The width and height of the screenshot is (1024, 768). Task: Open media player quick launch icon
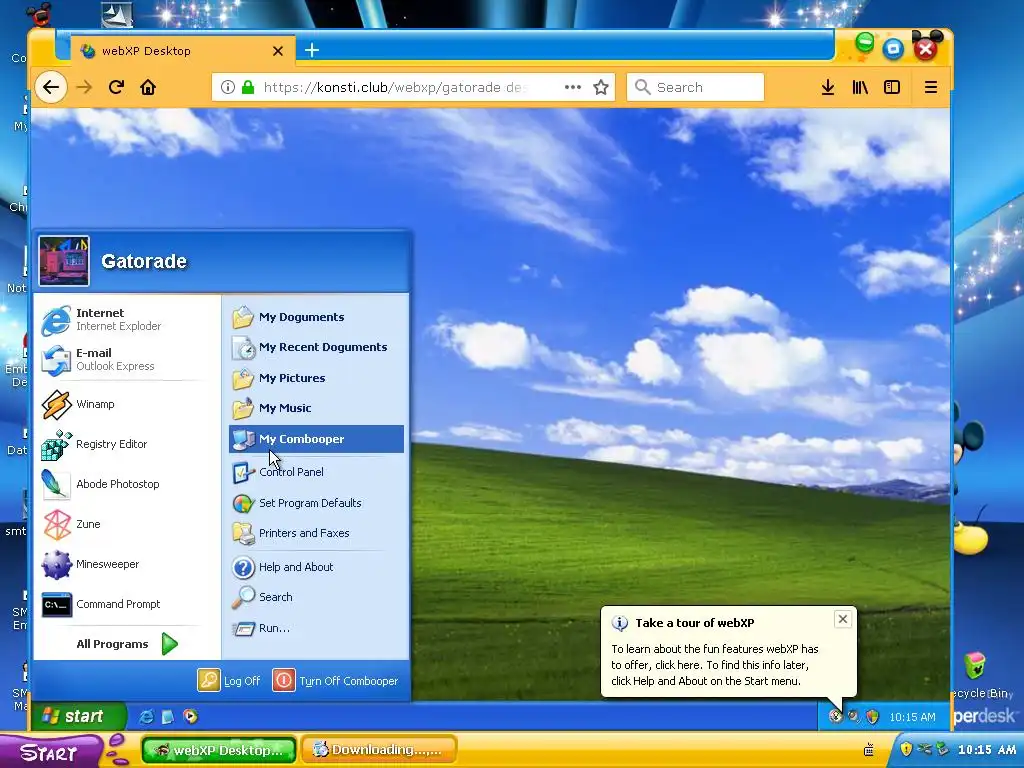[190, 717]
